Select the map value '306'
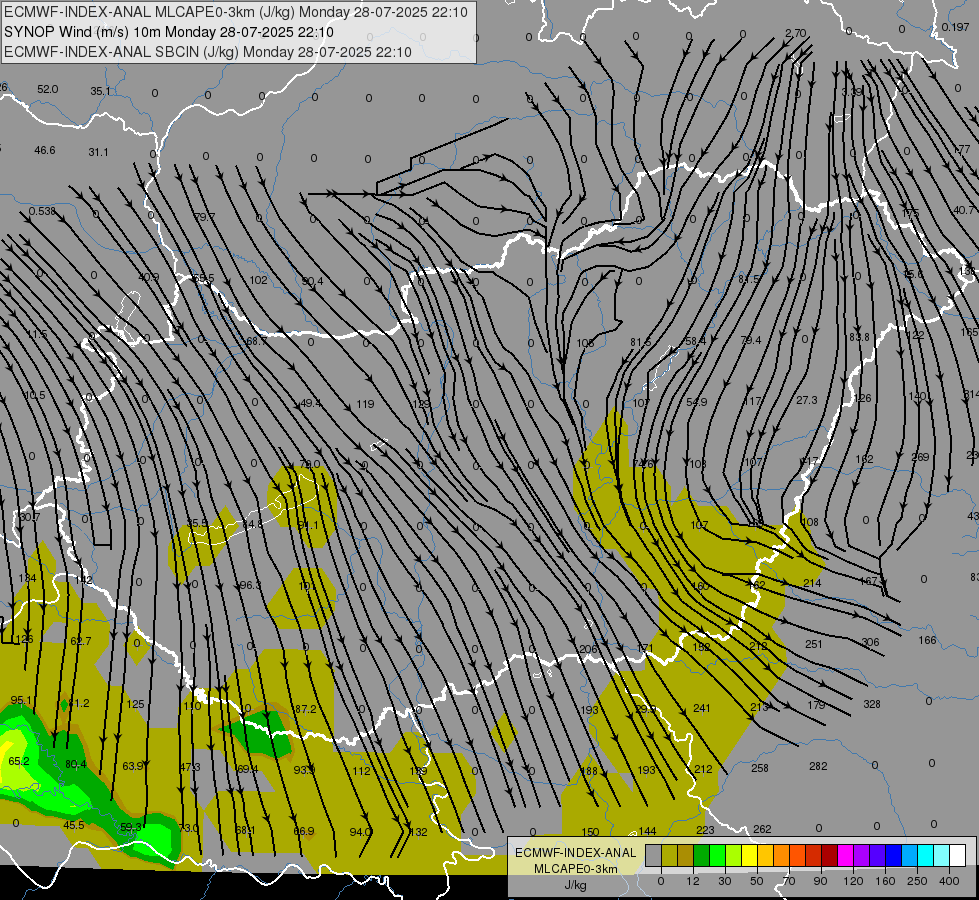The image size is (979, 900). tap(870, 642)
